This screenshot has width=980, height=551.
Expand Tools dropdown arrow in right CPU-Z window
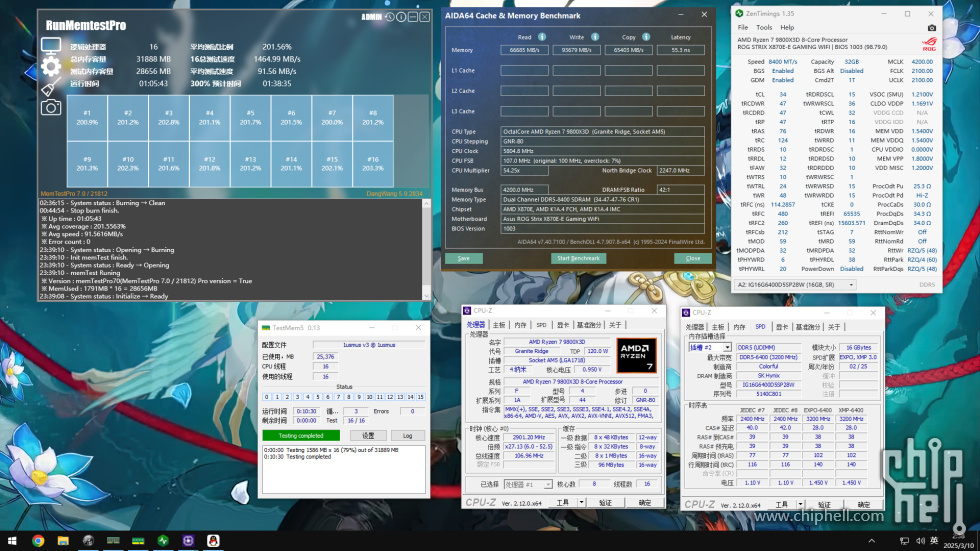click(x=800, y=504)
